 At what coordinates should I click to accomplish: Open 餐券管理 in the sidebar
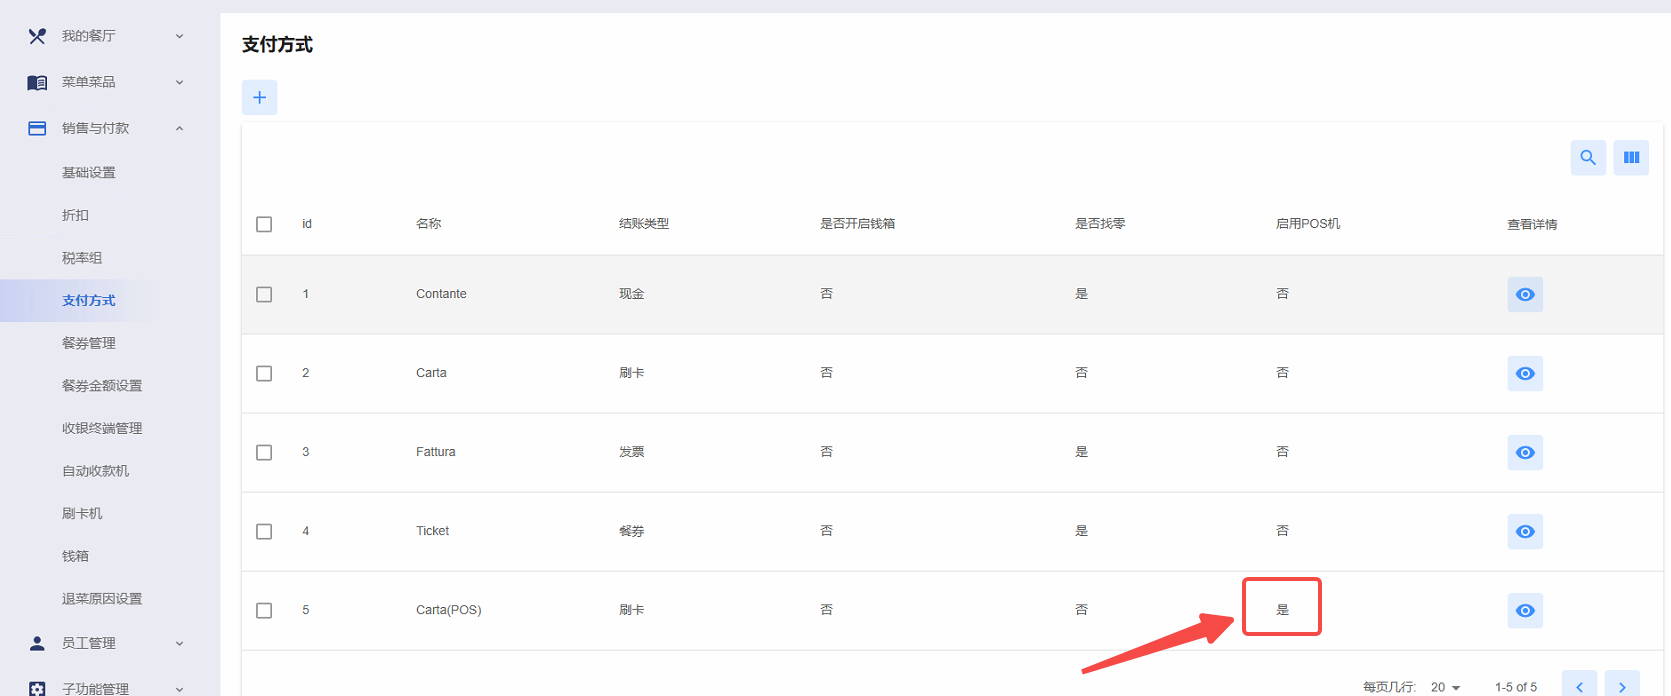[x=89, y=343]
